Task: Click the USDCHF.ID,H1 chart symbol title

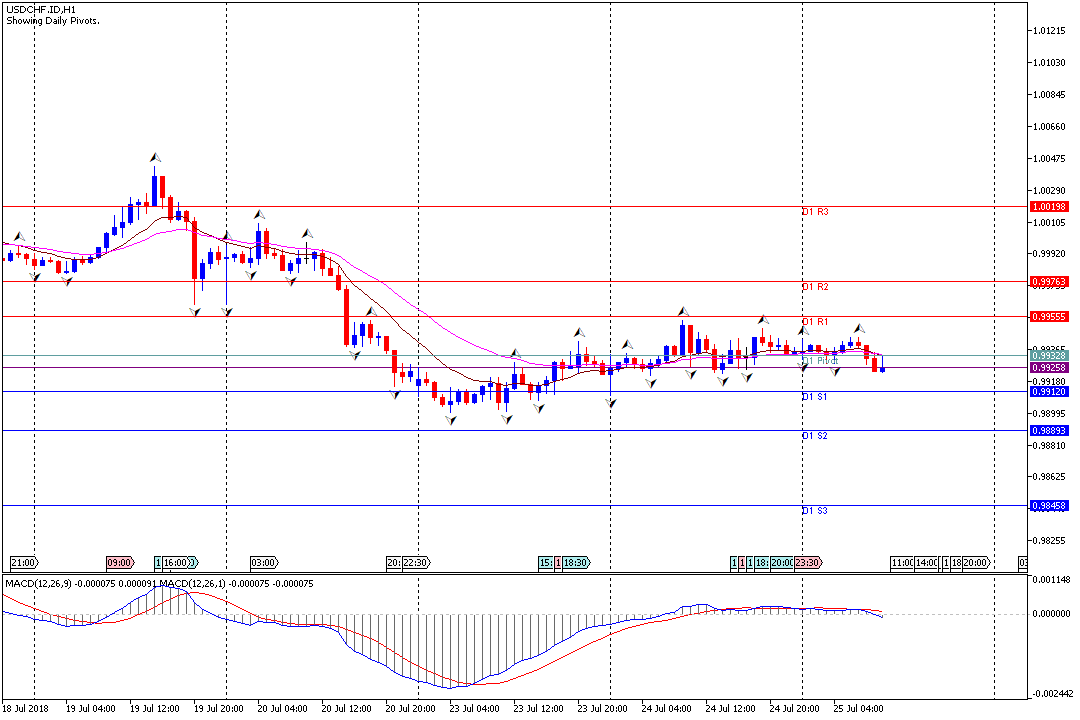Action: (x=41, y=10)
